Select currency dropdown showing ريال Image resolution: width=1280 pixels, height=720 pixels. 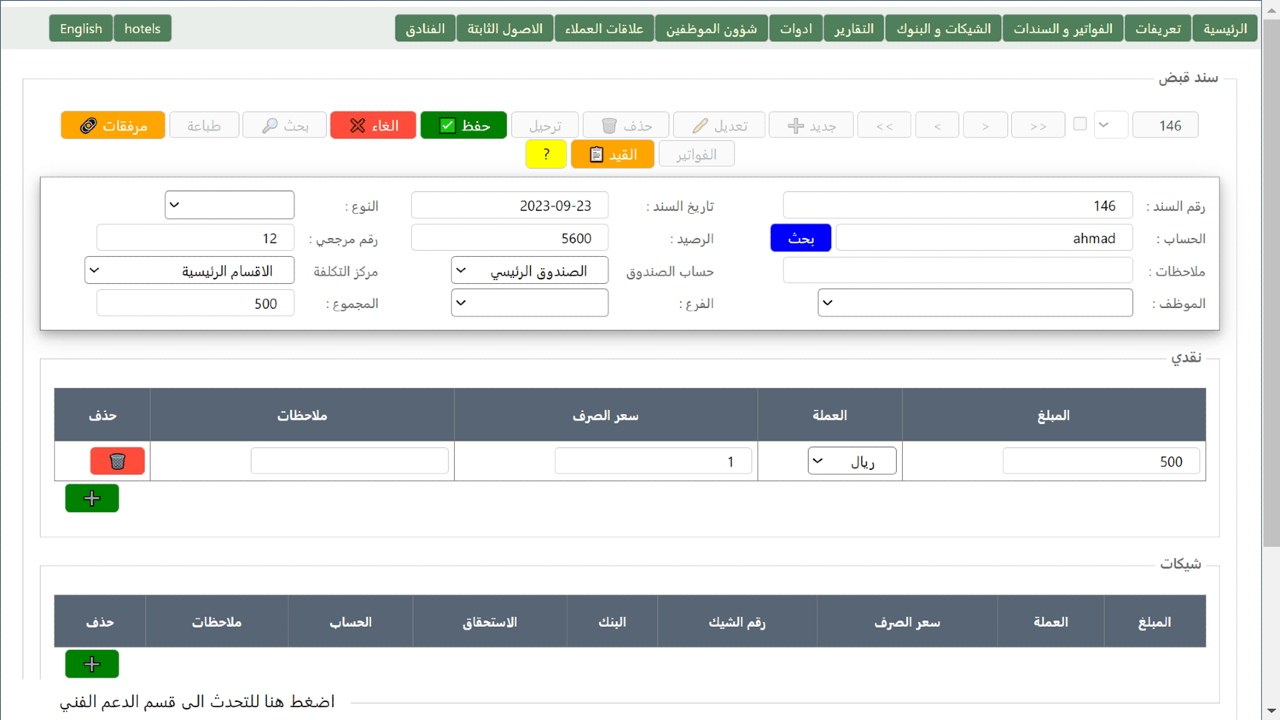pos(852,461)
